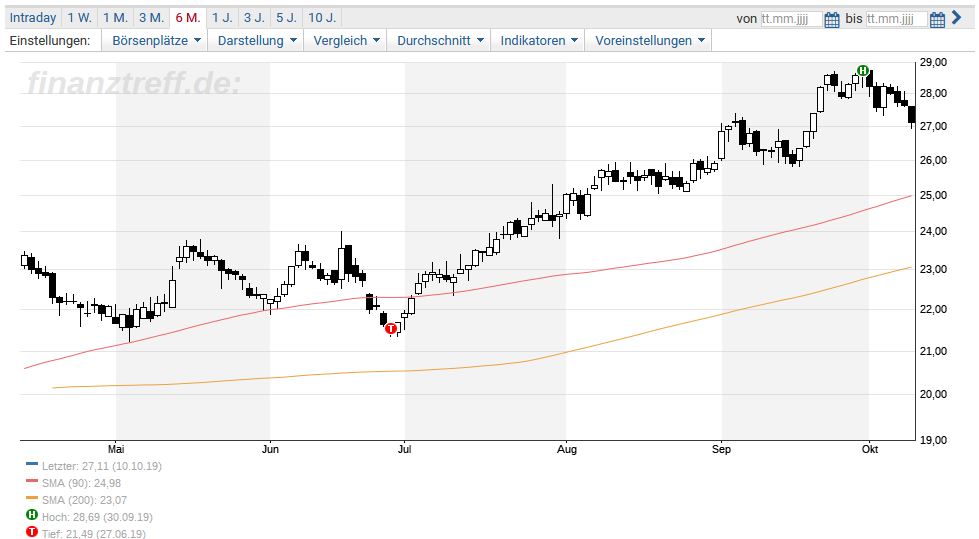Click the 'Jul' x-axis label

405,449
